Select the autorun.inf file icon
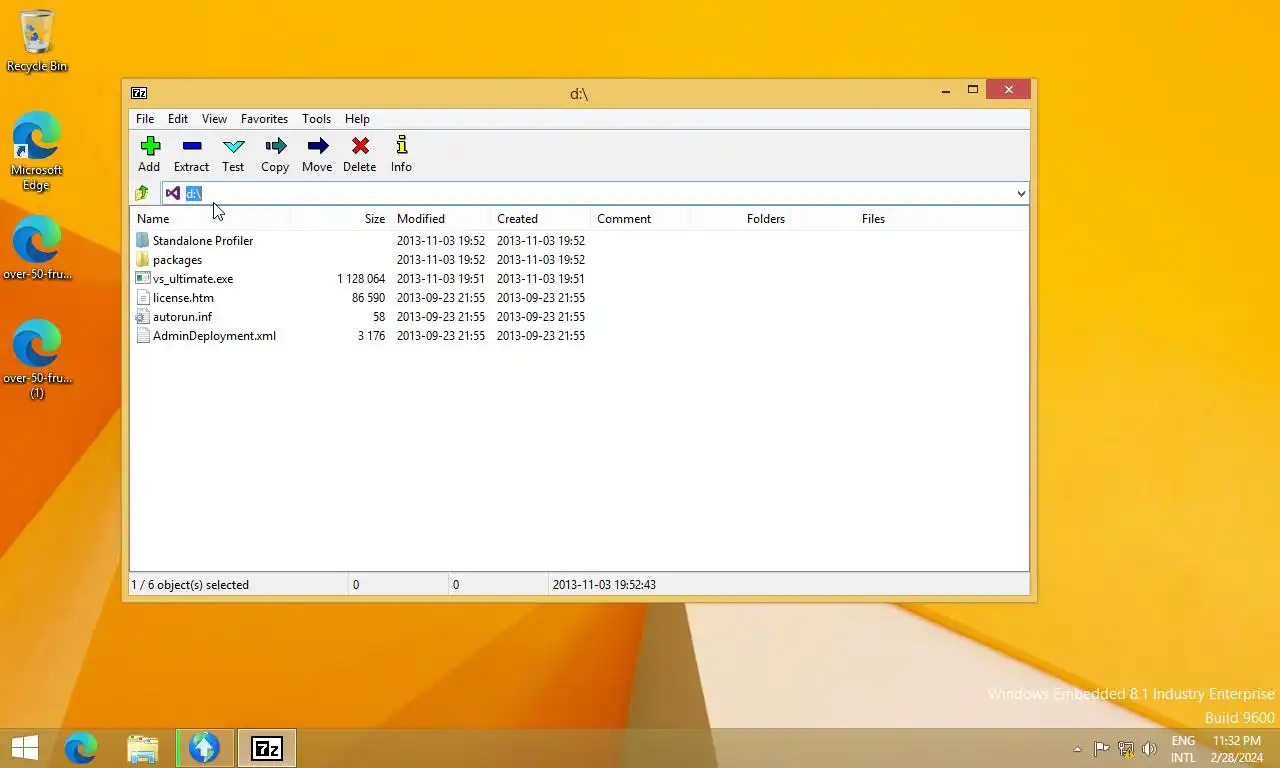 (x=142, y=316)
